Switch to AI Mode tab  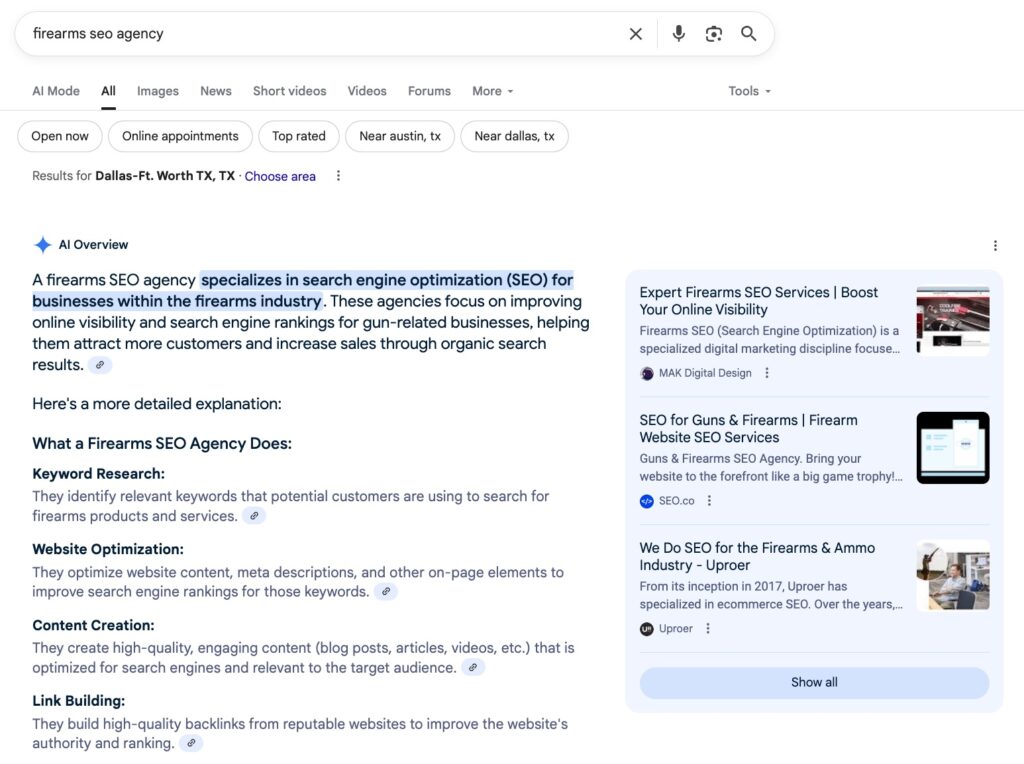[x=56, y=91]
